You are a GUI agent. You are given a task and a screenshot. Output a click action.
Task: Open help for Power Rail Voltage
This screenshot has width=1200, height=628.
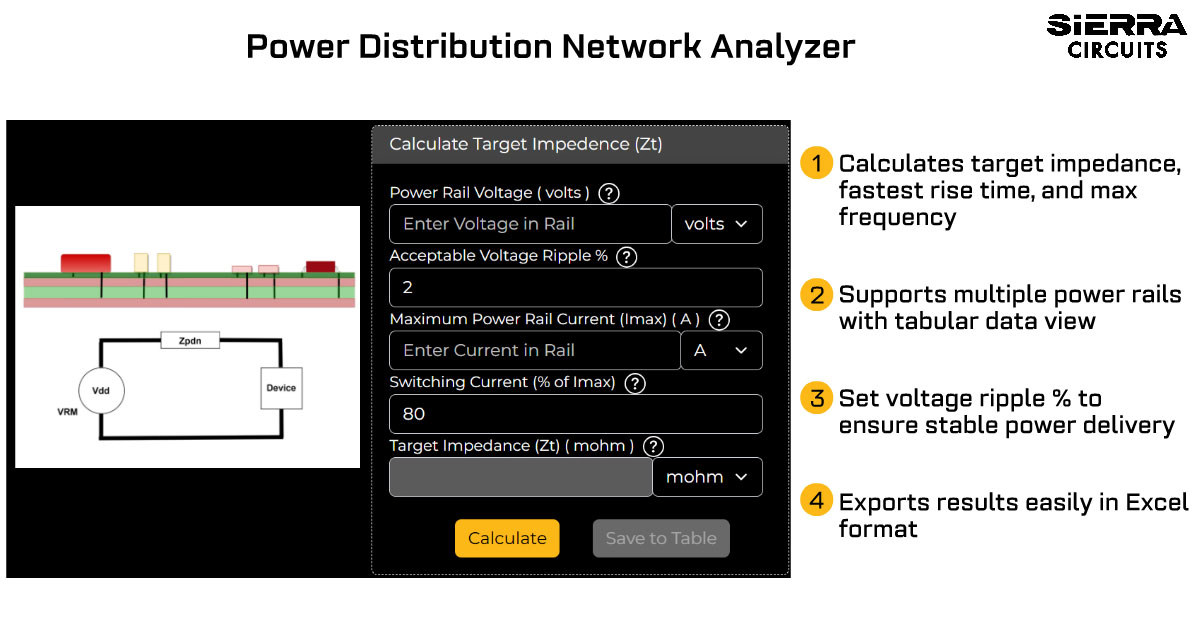608,193
